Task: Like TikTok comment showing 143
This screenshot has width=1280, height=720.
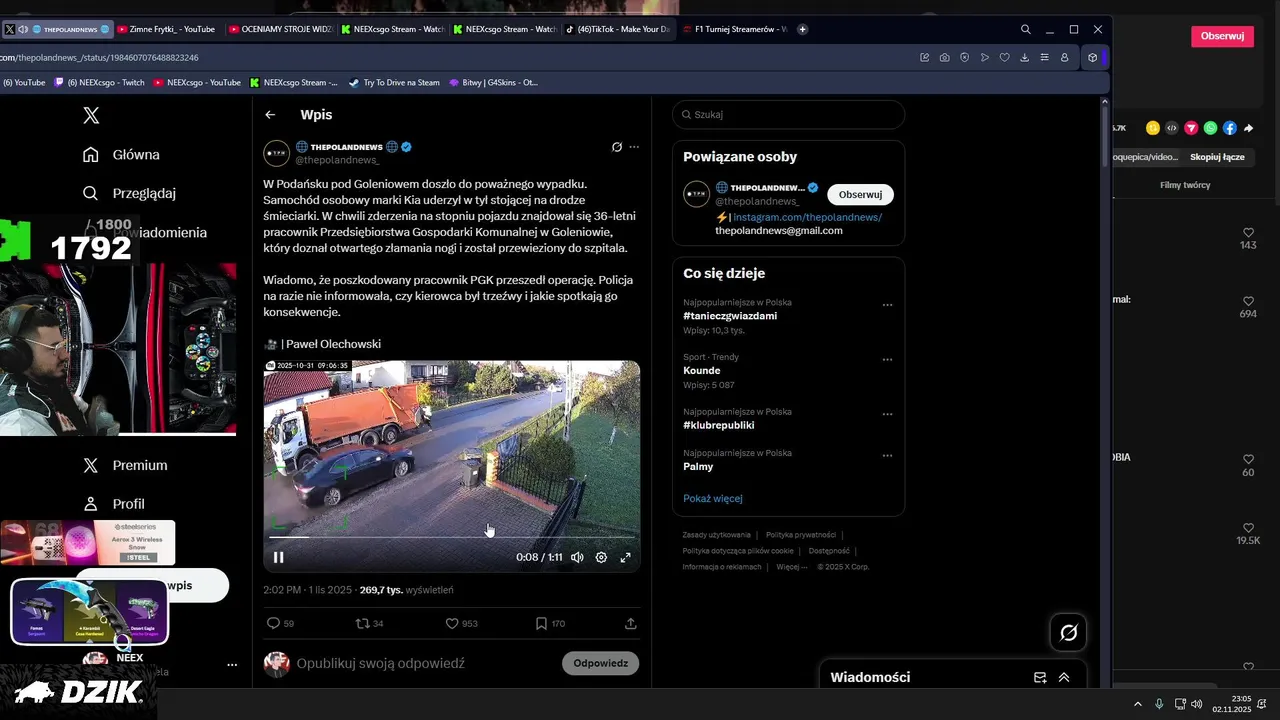Action: click(x=1248, y=233)
